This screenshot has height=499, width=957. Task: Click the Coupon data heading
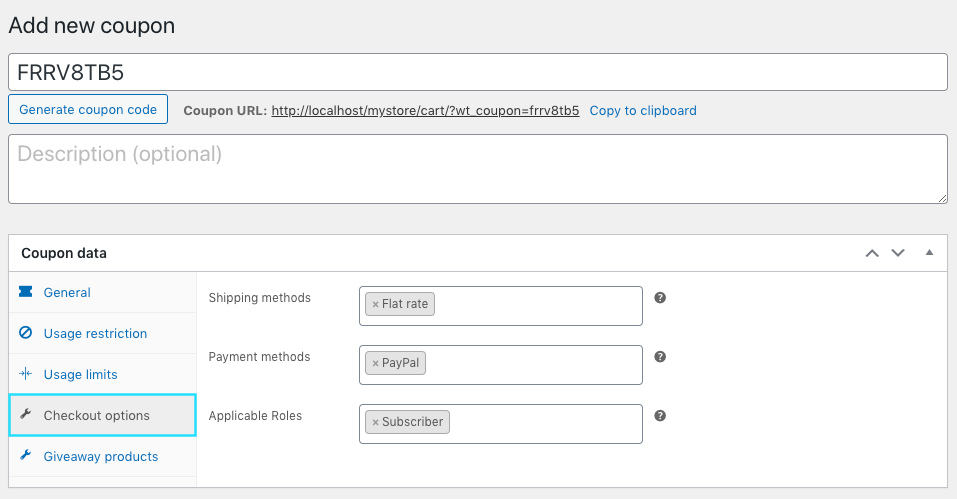click(x=64, y=253)
